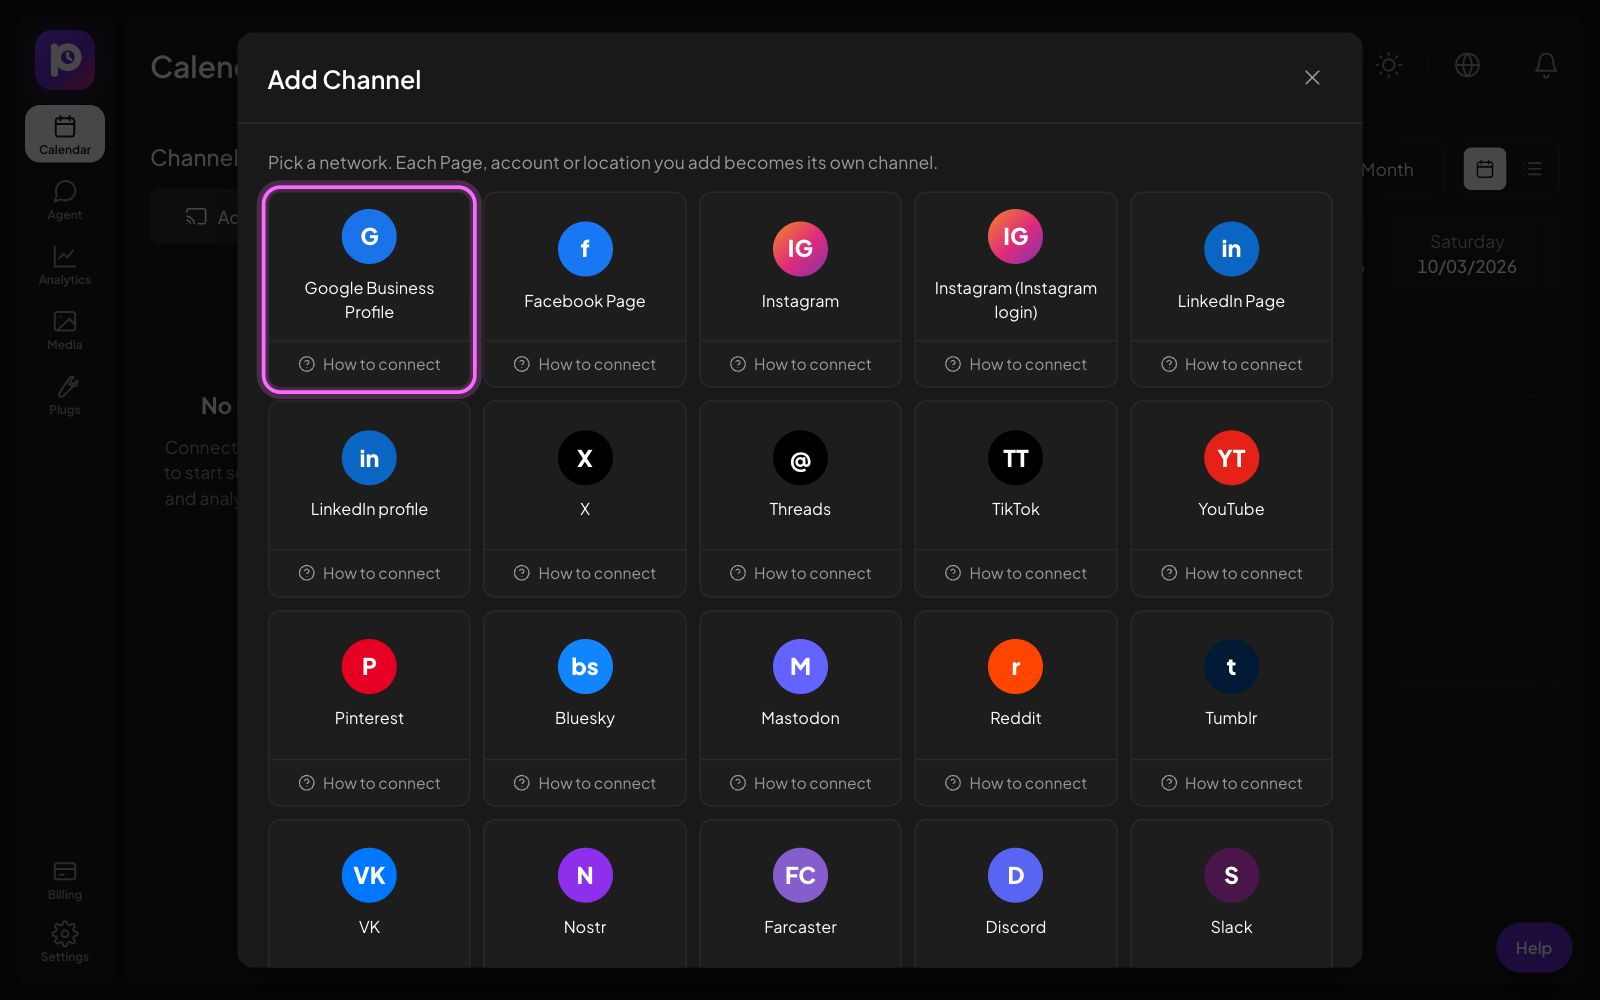The height and width of the screenshot is (1000, 1600).
Task: Select the Google Business Profile channel icon
Action: pyautogui.click(x=369, y=236)
